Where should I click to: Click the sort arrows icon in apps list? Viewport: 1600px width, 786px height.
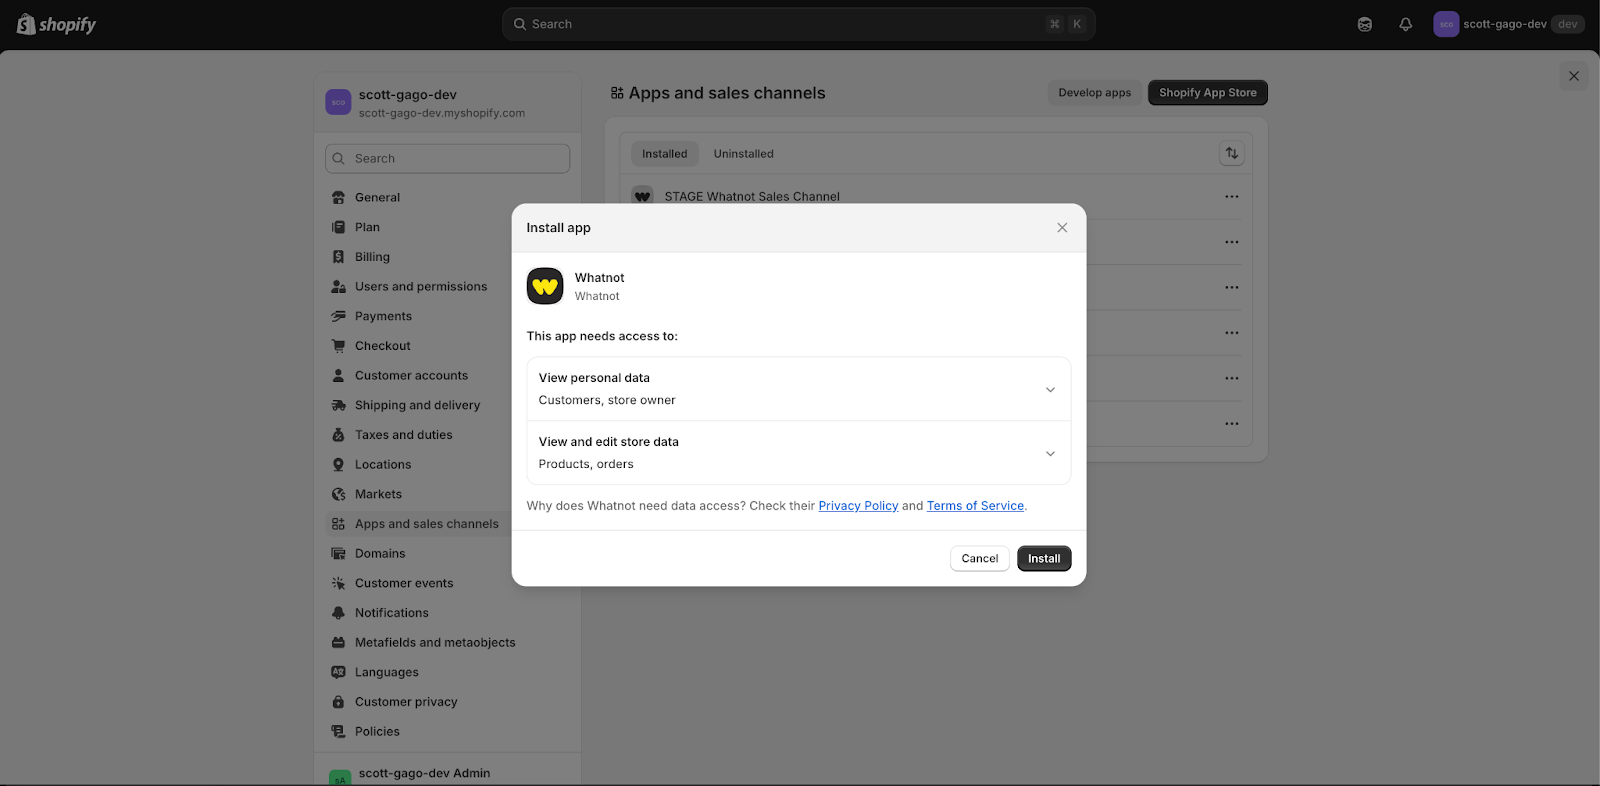[1232, 153]
